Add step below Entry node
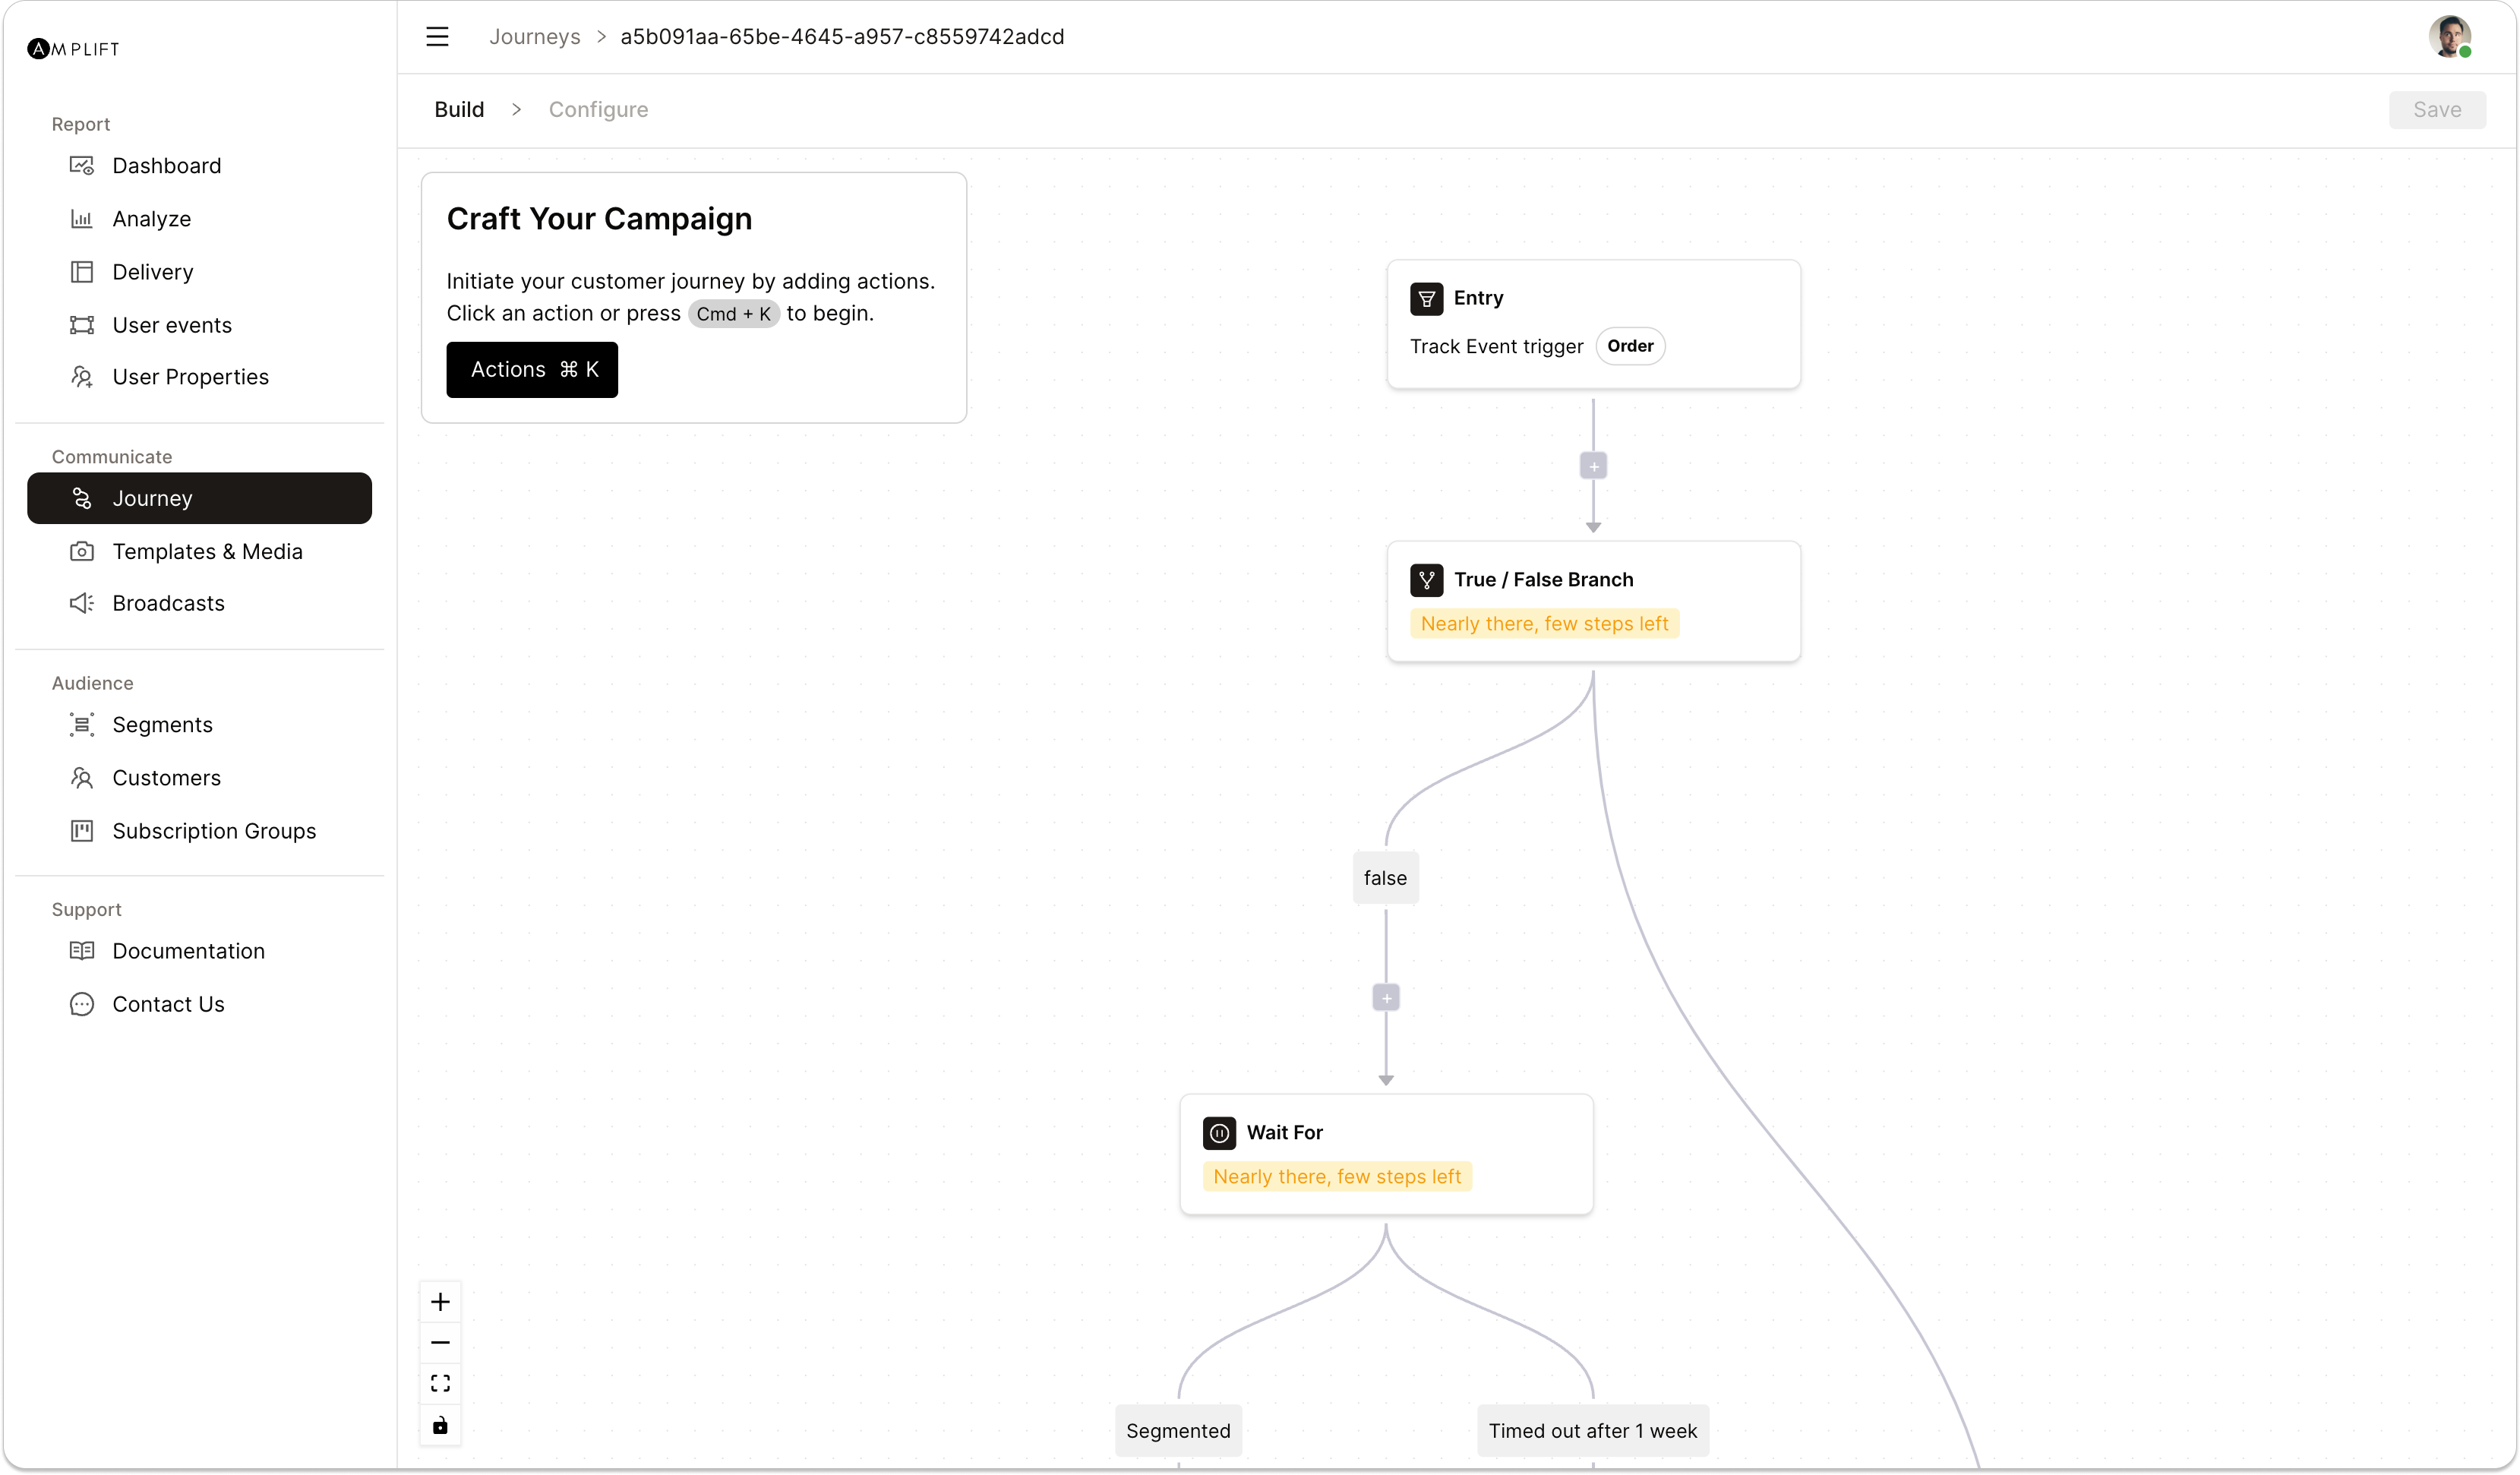 coord(1593,466)
